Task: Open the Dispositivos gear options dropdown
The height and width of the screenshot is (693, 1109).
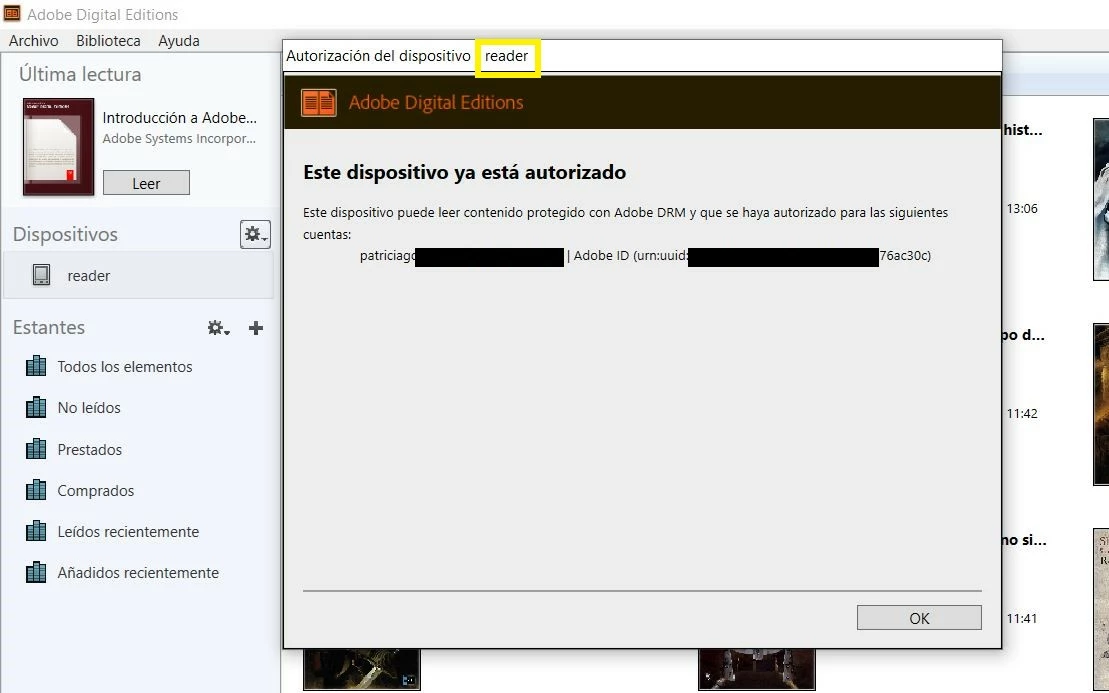Action: coord(255,234)
